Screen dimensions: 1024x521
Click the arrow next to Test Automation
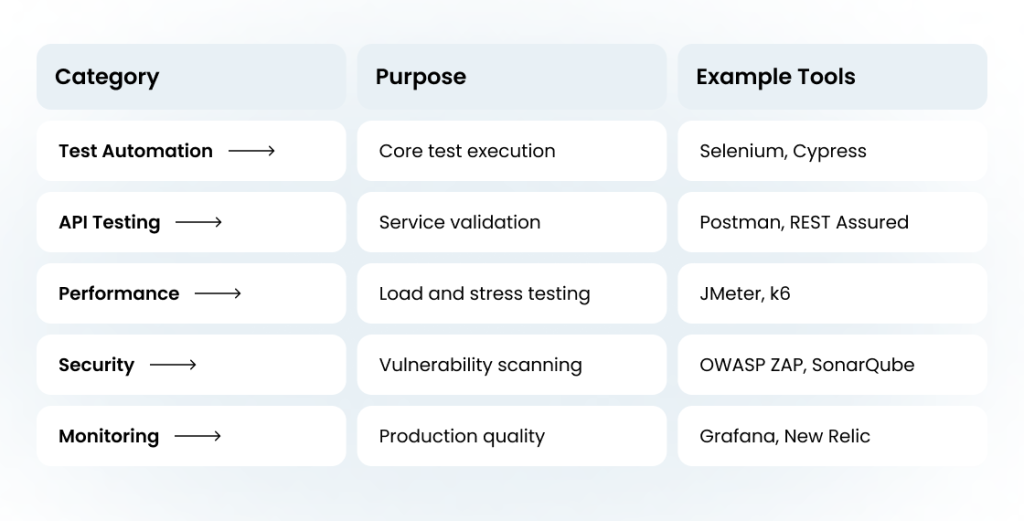pos(251,151)
